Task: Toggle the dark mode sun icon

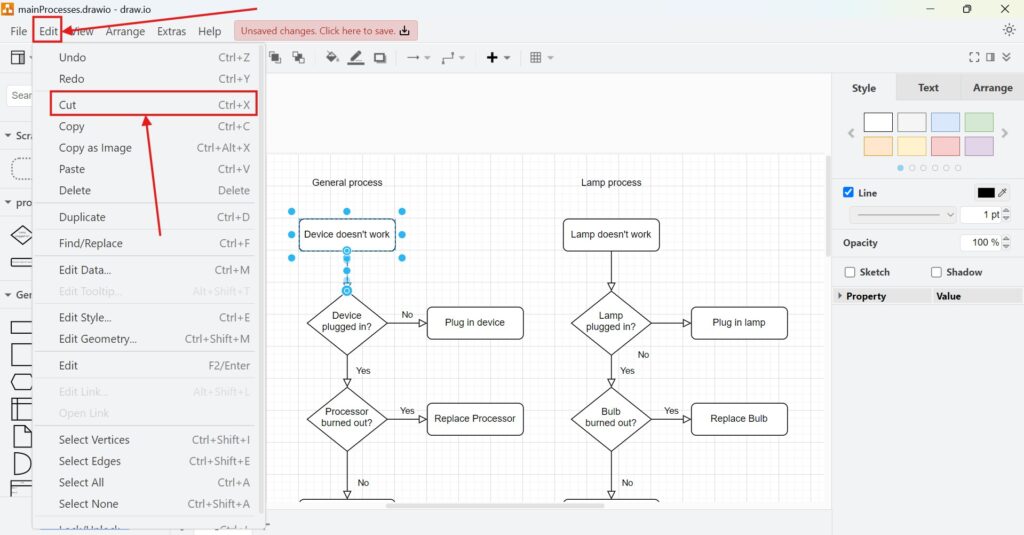Action: pyautogui.click(x=1008, y=30)
